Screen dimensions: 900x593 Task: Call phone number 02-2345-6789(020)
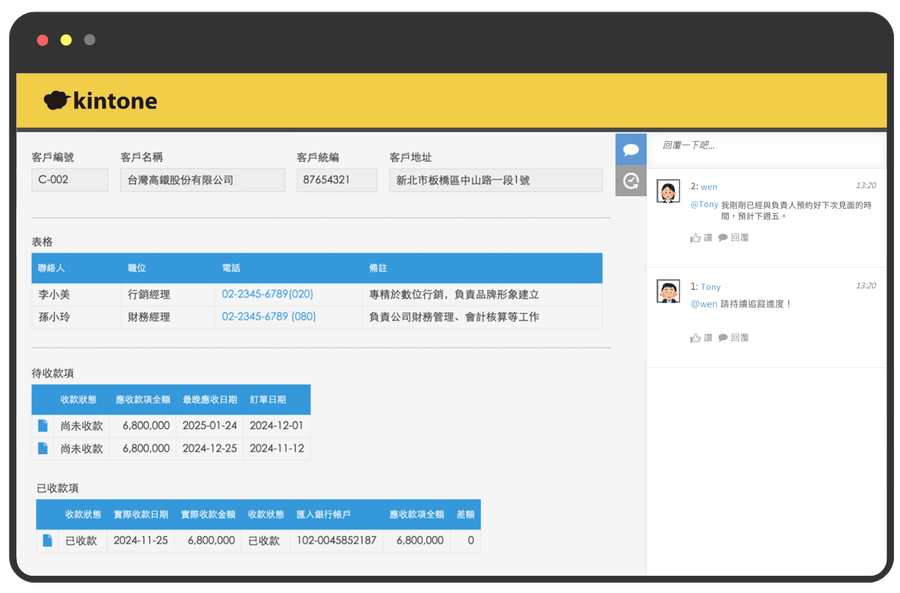point(267,294)
